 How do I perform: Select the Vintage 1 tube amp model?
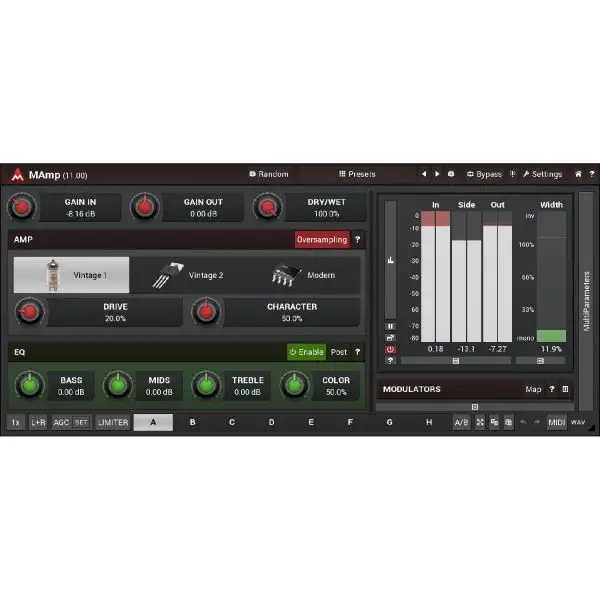pos(71,275)
